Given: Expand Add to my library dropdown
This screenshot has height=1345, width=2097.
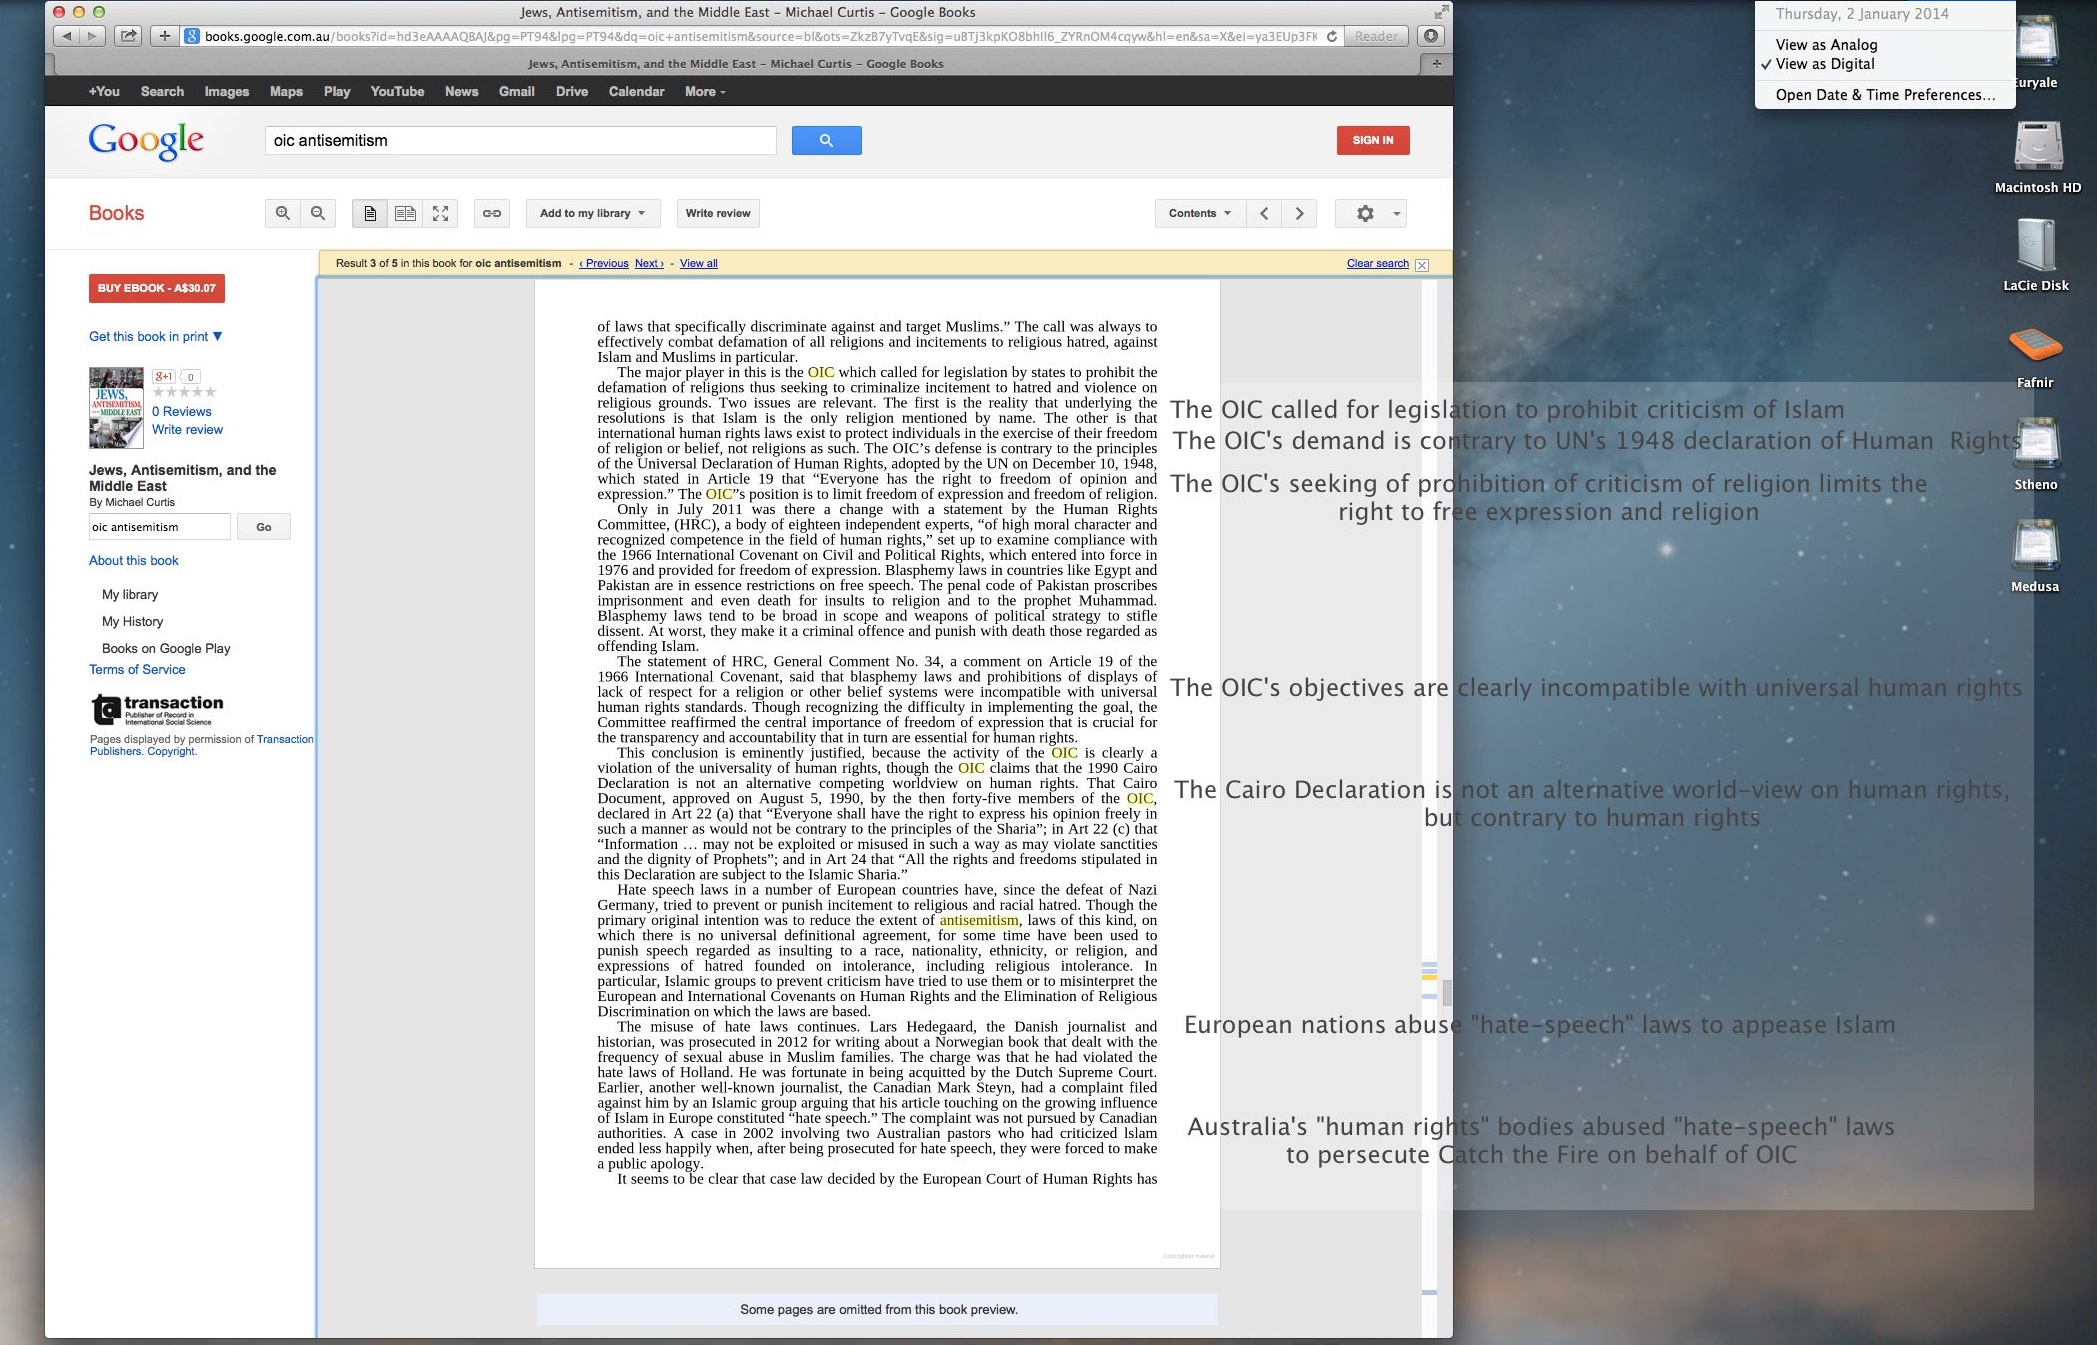Looking at the screenshot, I should tap(592, 213).
